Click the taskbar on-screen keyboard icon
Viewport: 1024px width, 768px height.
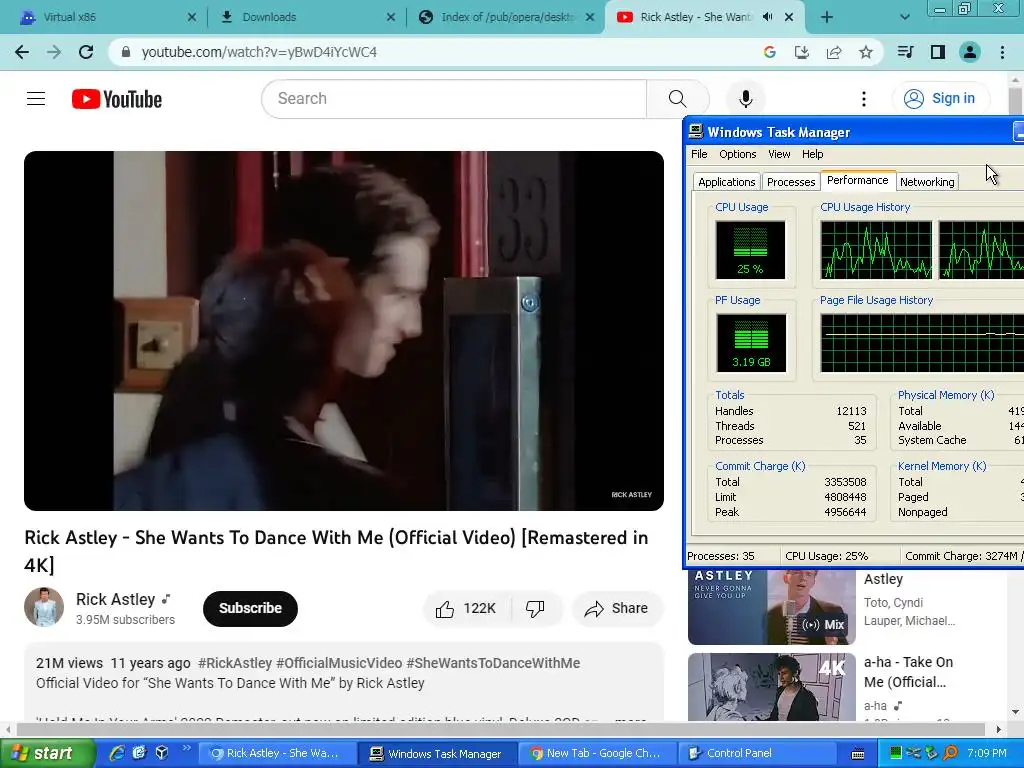[x=858, y=754]
